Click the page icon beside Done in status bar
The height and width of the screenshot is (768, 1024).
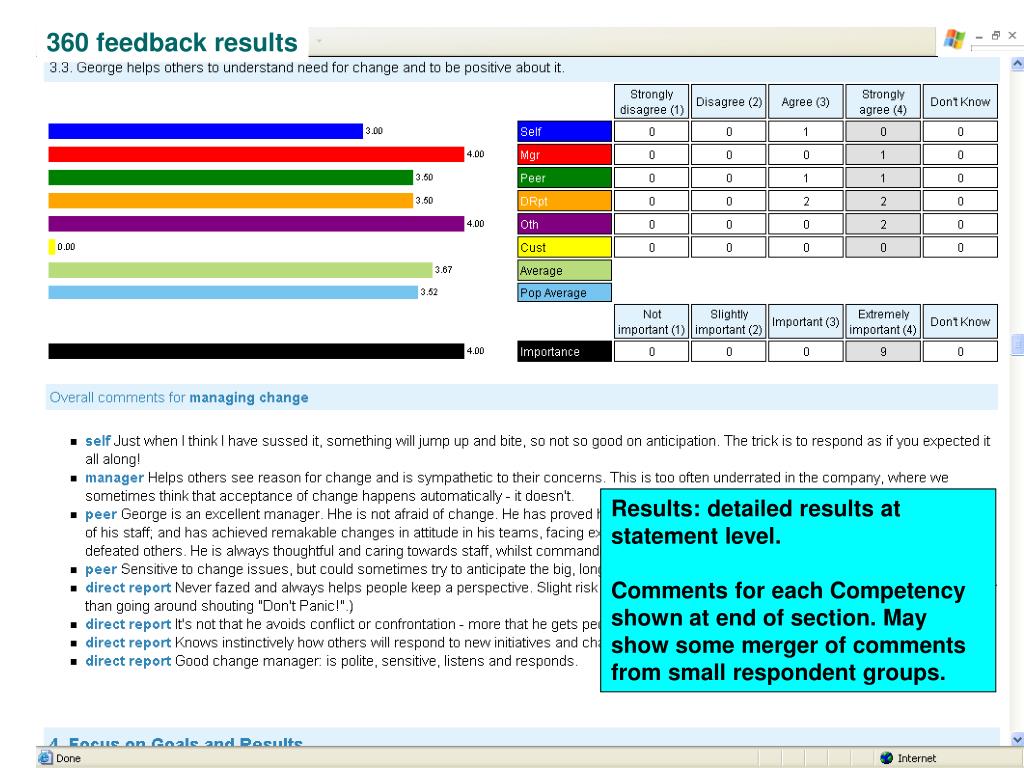click(x=44, y=758)
